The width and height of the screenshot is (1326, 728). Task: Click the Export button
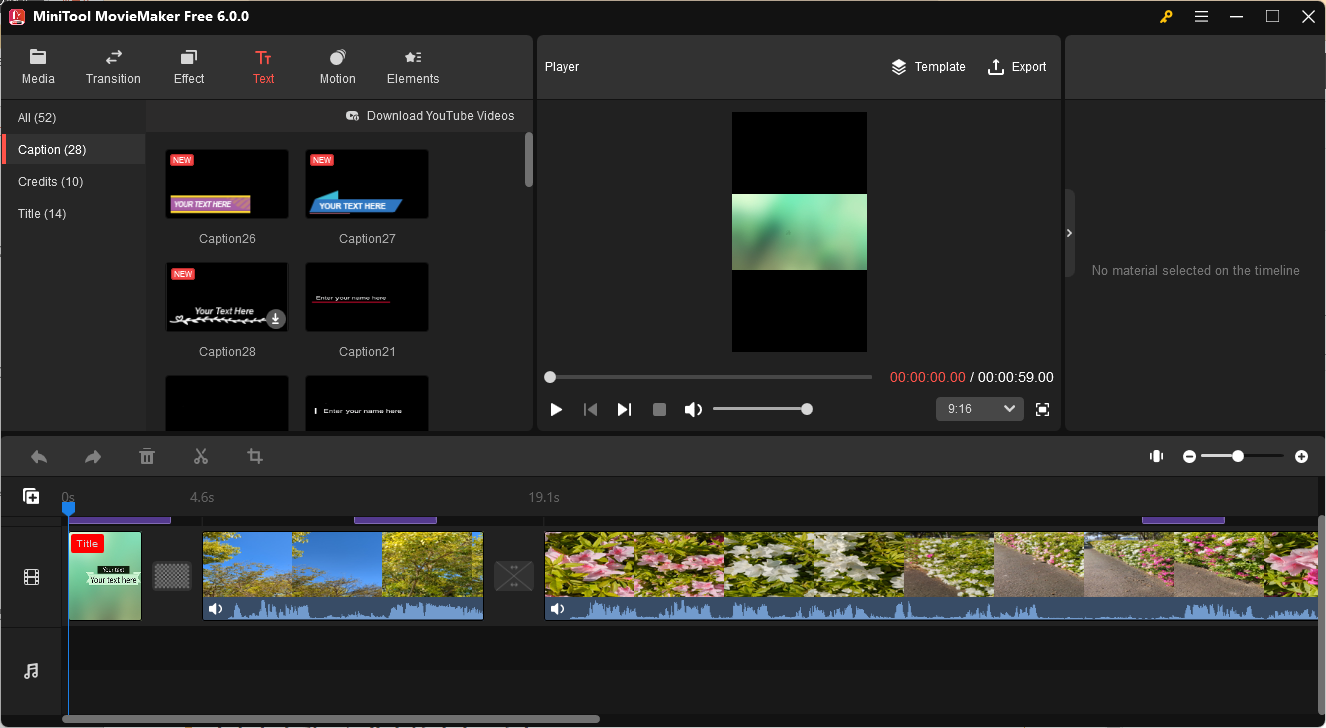(1017, 67)
